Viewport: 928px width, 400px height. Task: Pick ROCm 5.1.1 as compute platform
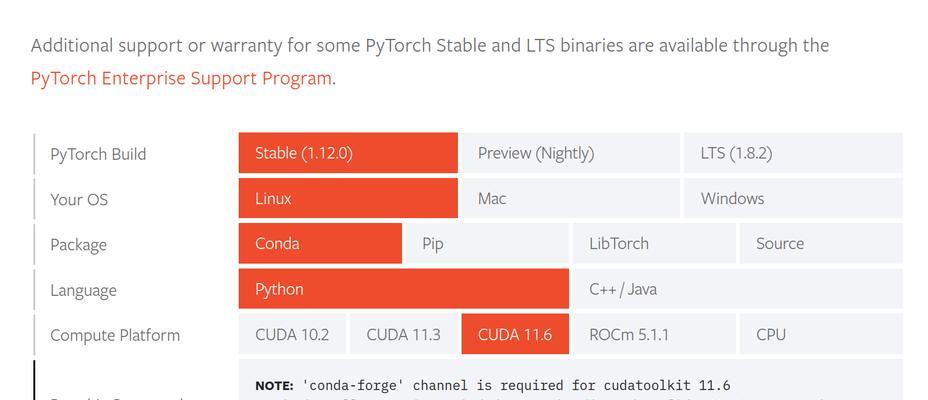tap(654, 334)
